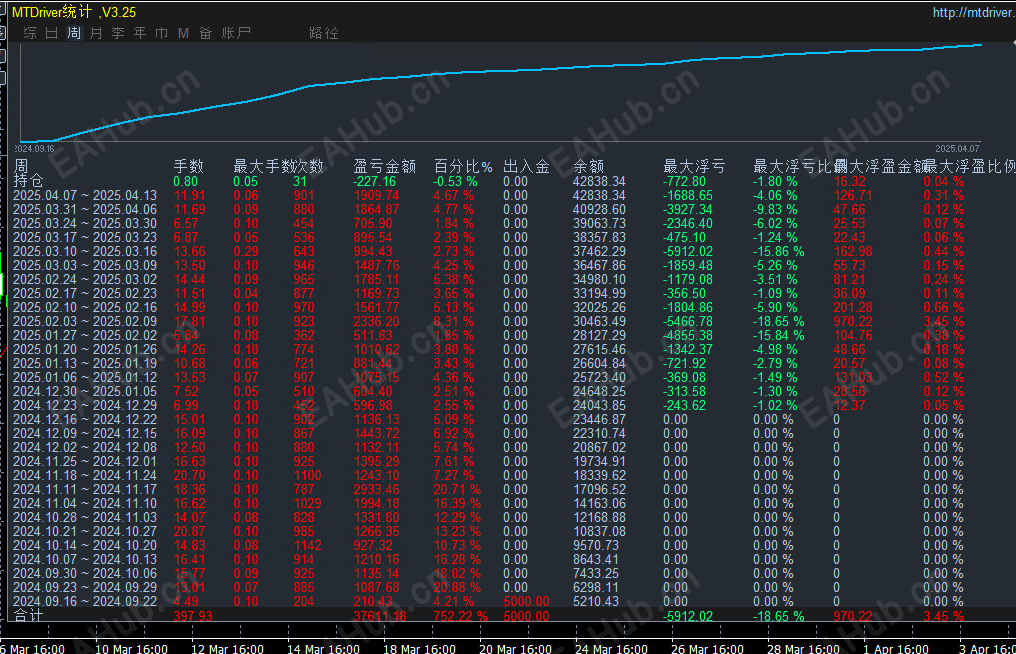Click the 余额 column header
This screenshot has height=654, width=1016.
pyautogui.click(x=588, y=167)
